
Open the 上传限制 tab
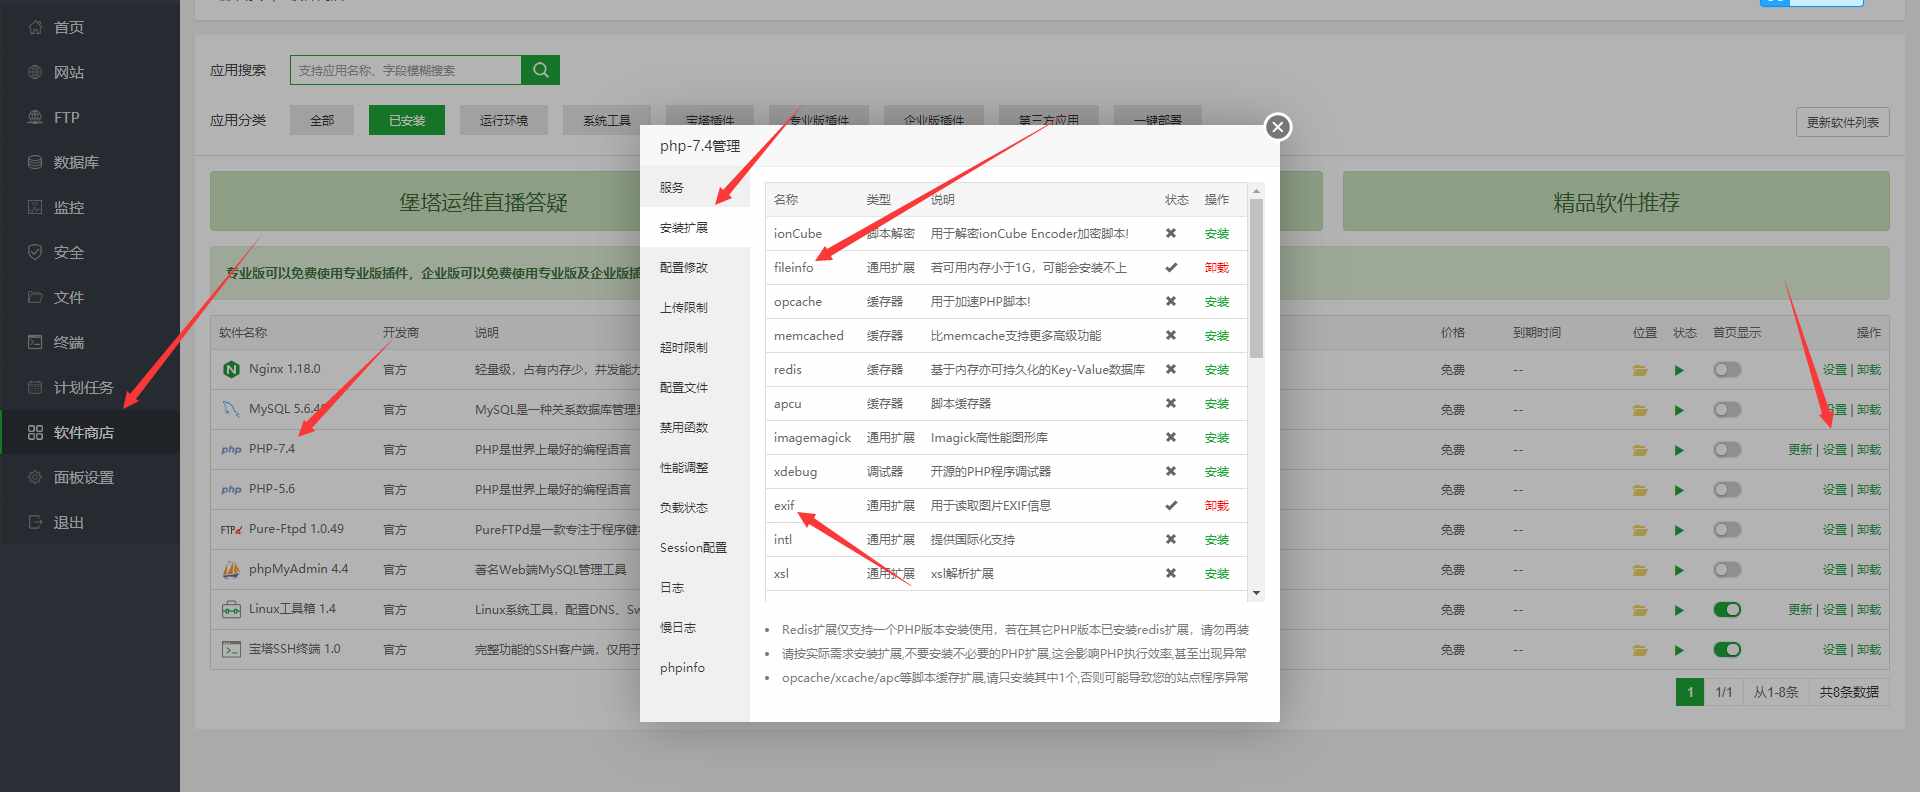(695, 307)
